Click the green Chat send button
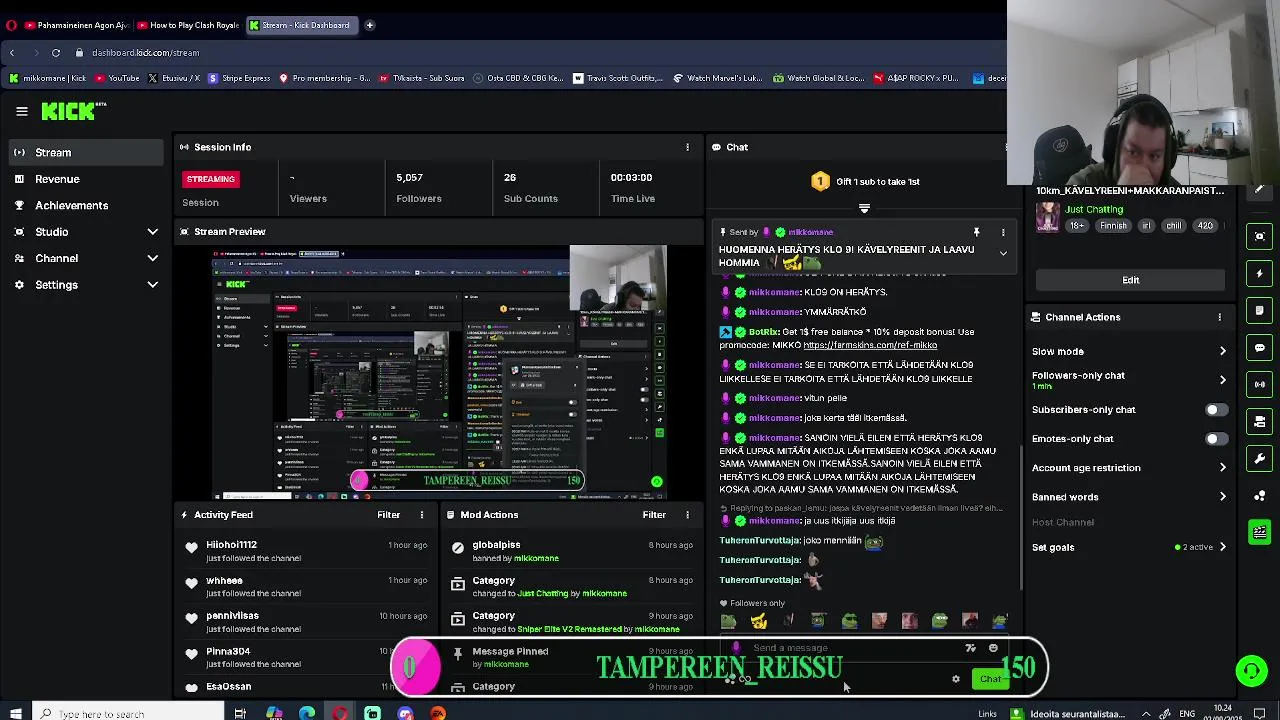1280x720 pixels. [x=990, y=679]
